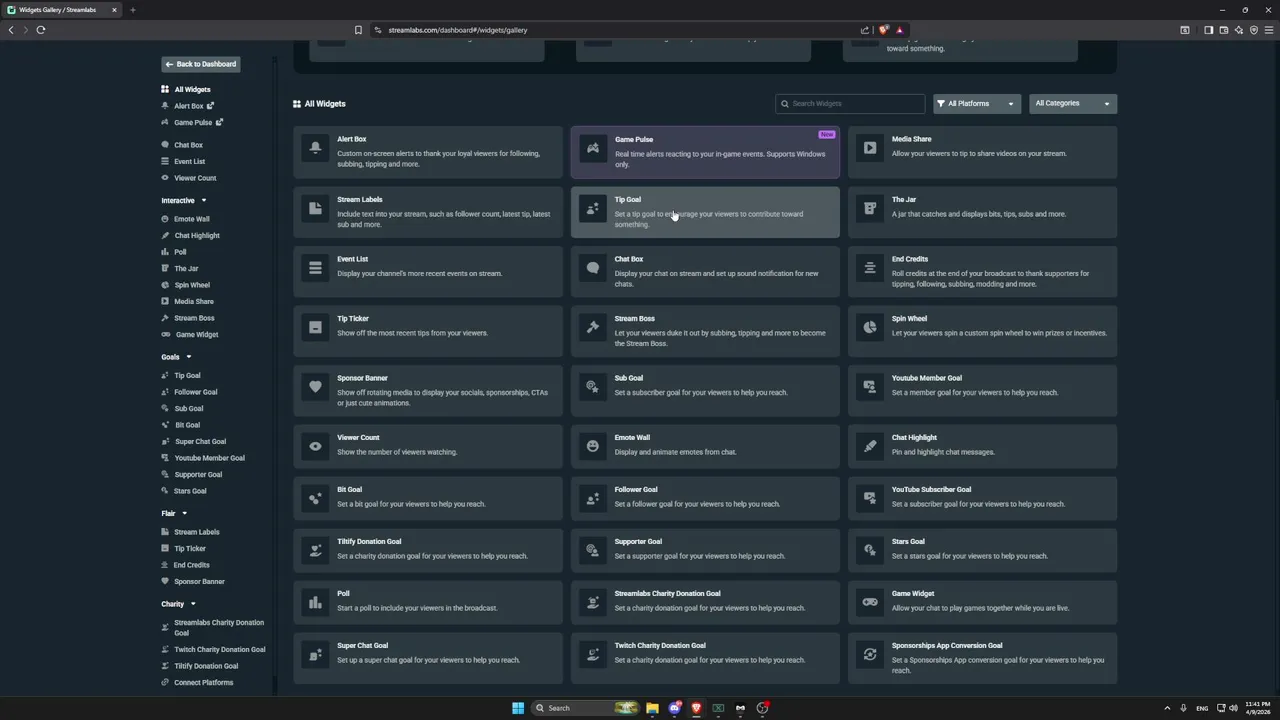Click the Event List card icon
This screenshot has height=720, width=1280.
[315, 268]
